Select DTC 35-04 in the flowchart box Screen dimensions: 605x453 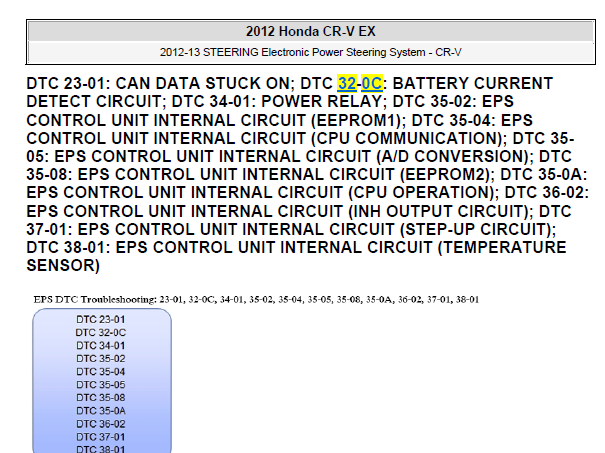pyautogui.click(x=101, y=372)
